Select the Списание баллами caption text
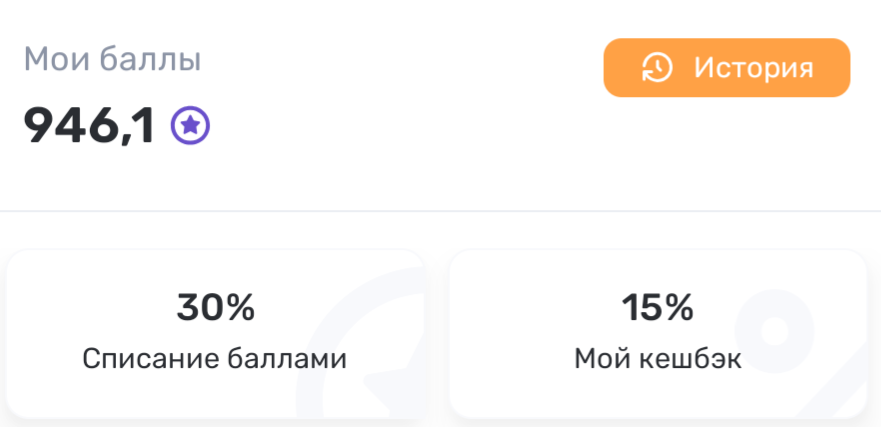The width and height of the screenshot is (881, 427). tap(215, 359)
